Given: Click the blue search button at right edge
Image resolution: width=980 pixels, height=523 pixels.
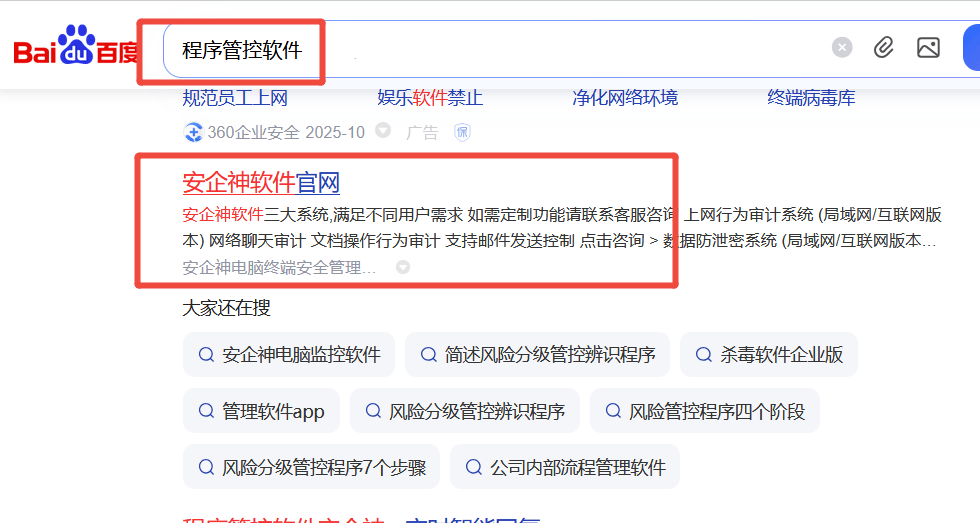Looking at the screenshot, I should point(970,48).
